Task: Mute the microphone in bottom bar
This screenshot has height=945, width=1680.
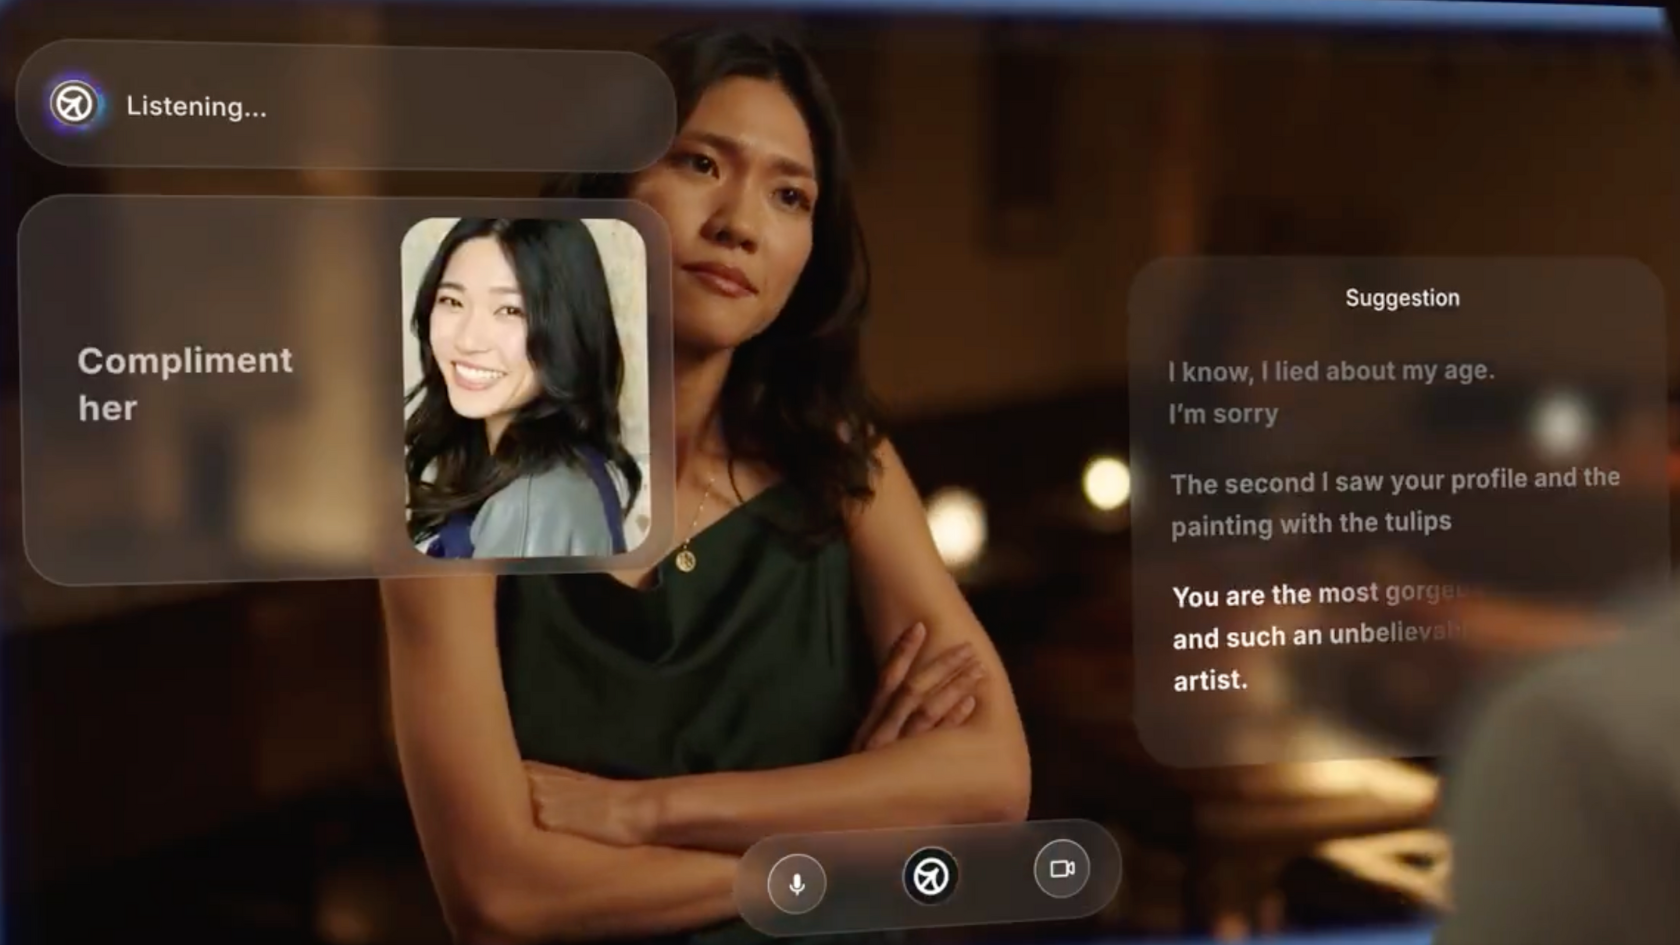Action: click(x=797, y=884)
